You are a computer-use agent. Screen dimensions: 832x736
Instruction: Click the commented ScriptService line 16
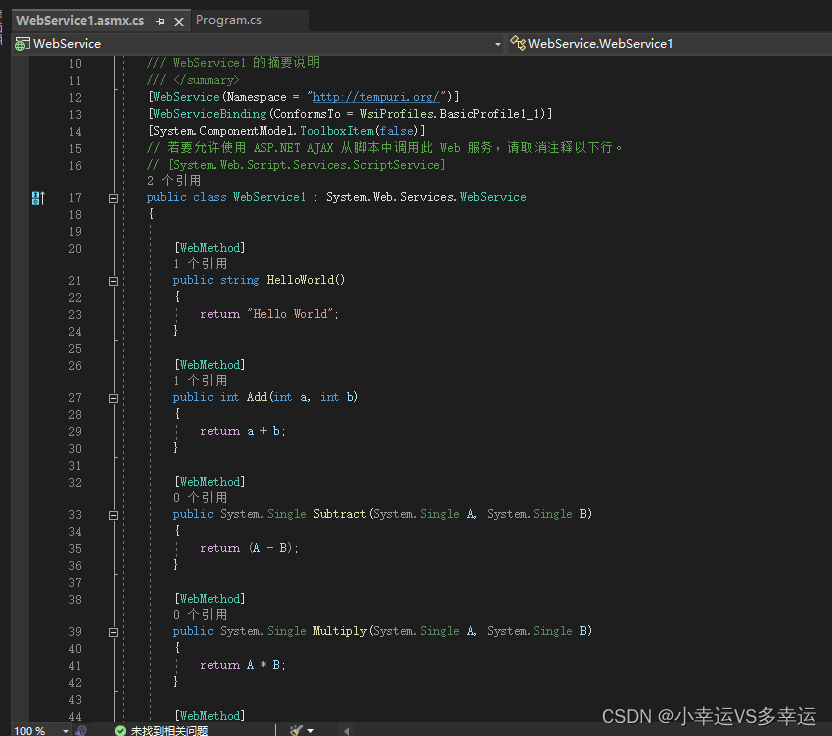point(296,165)
